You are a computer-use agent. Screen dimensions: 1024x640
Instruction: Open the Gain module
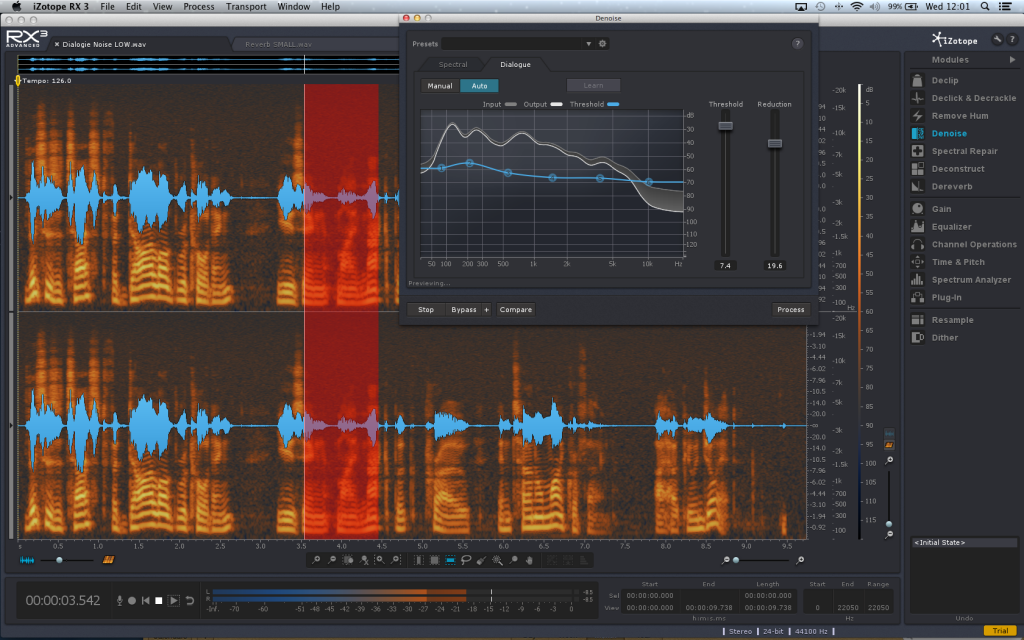931,209
